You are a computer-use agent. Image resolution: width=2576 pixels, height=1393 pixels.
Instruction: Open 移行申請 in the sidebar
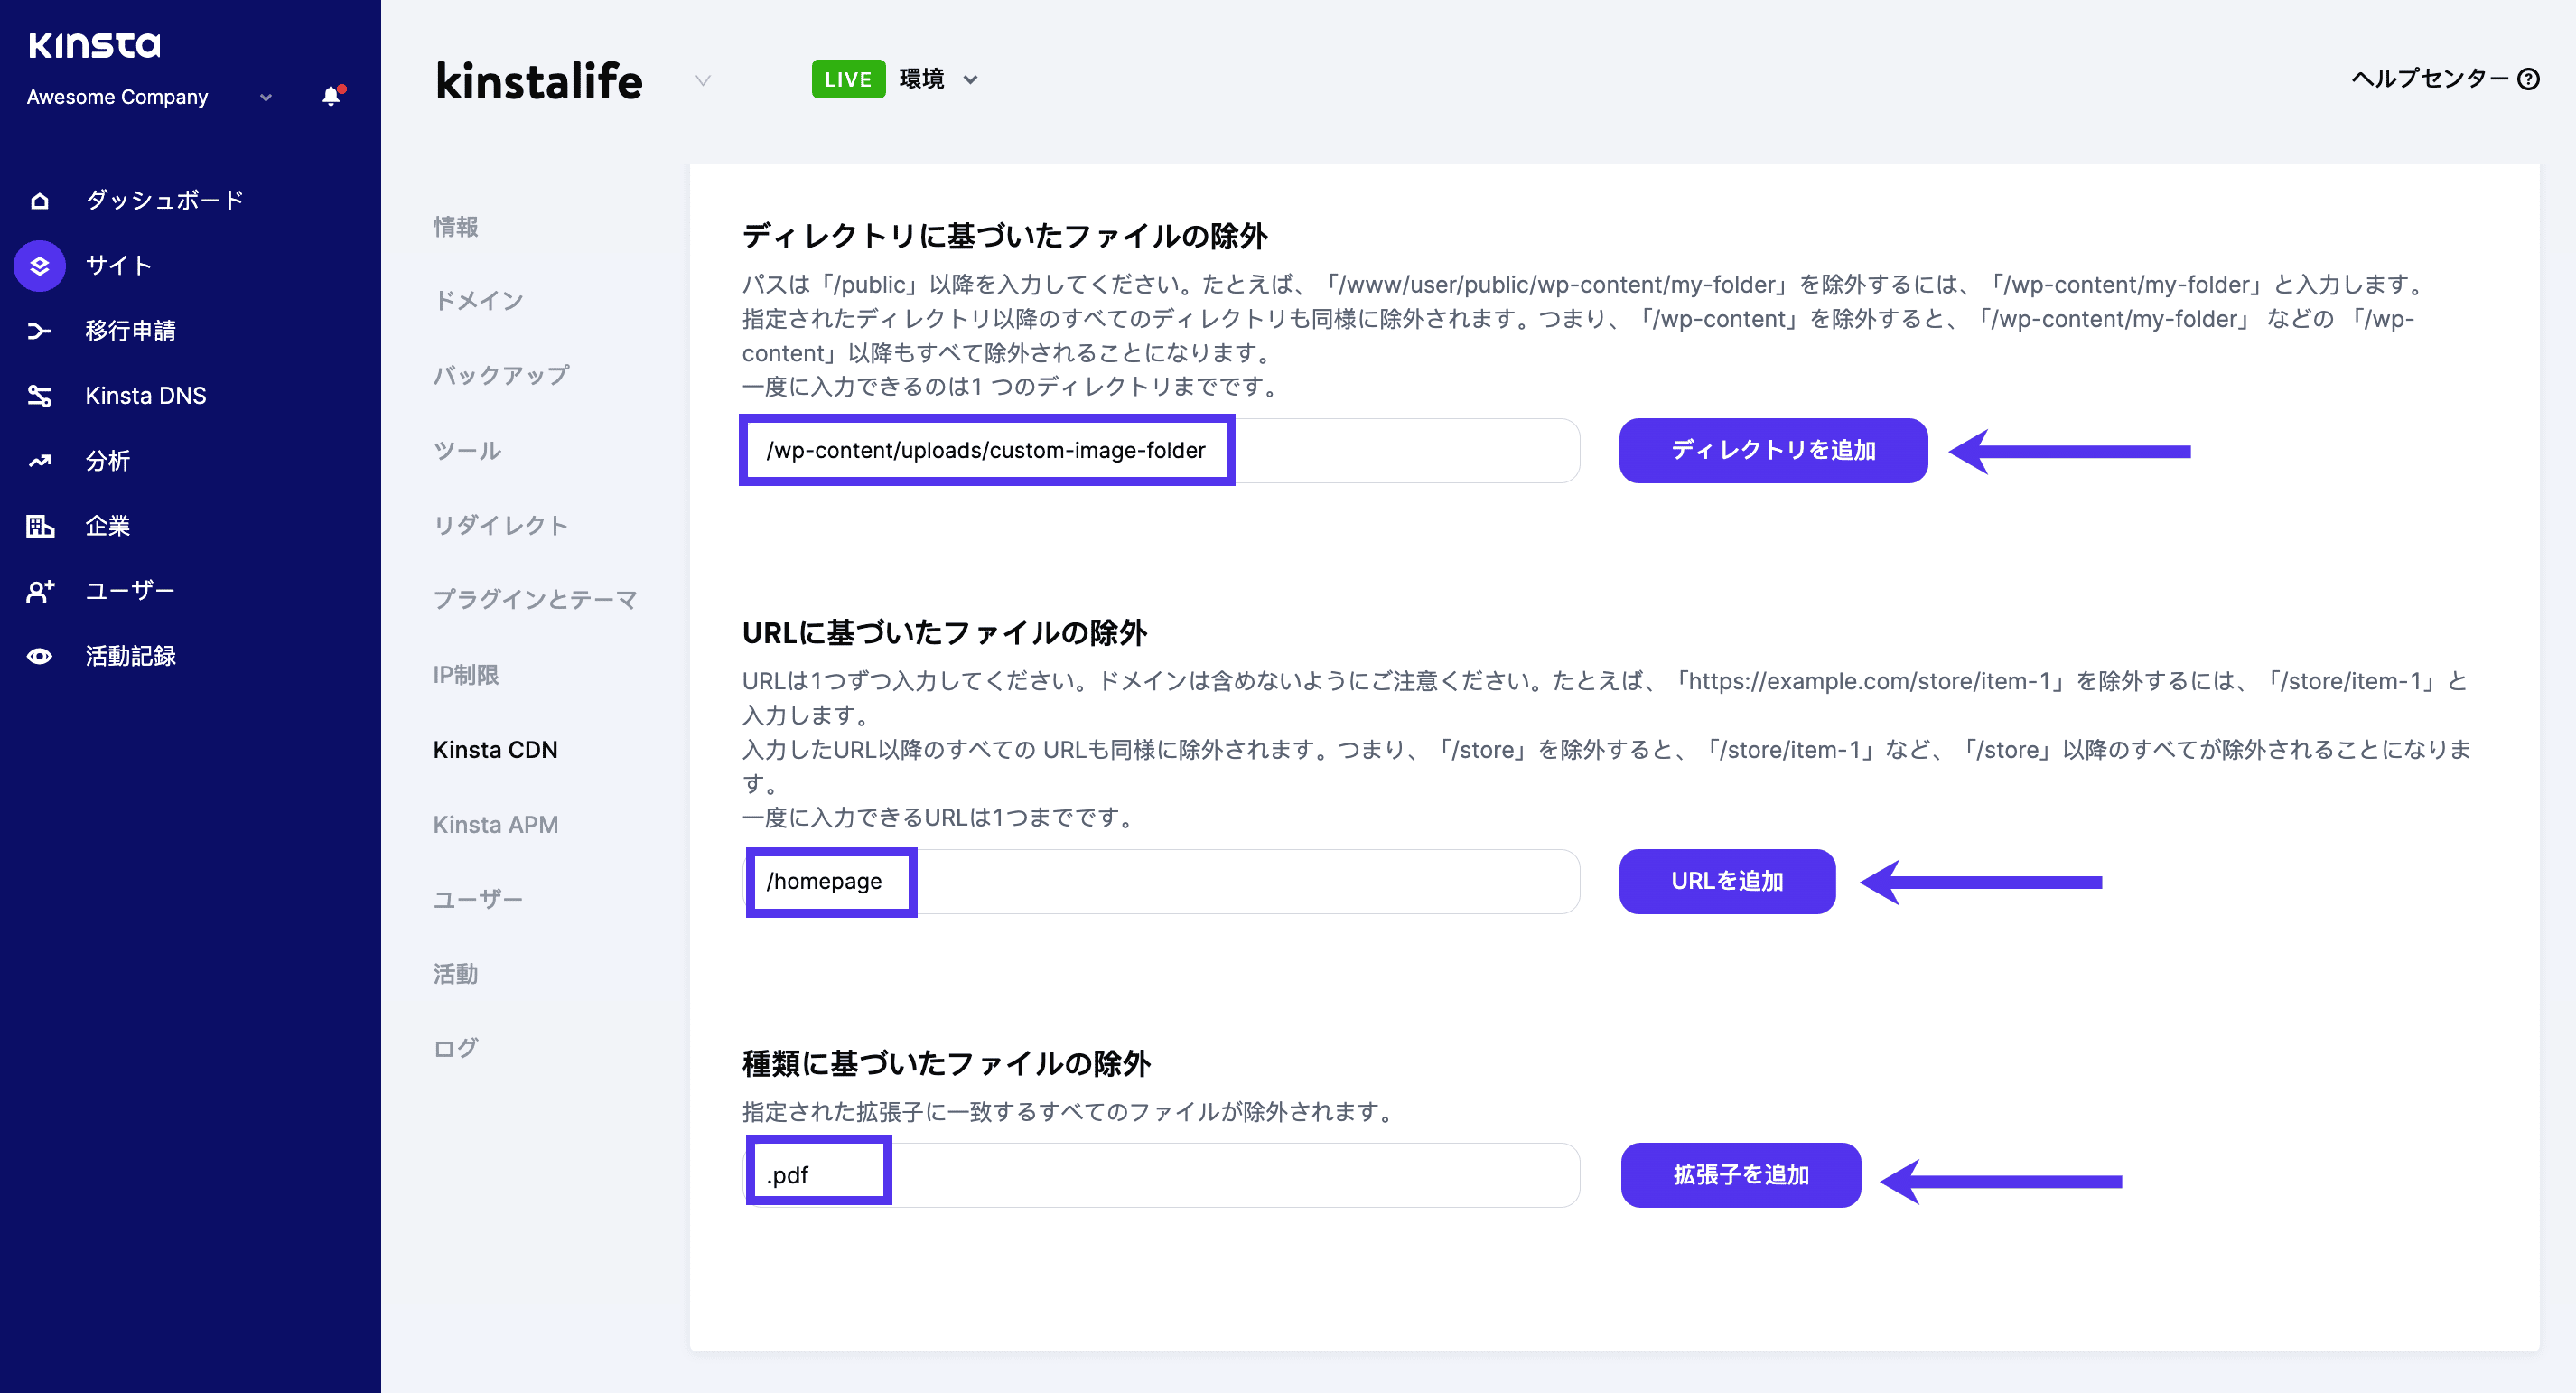(131, 330)
